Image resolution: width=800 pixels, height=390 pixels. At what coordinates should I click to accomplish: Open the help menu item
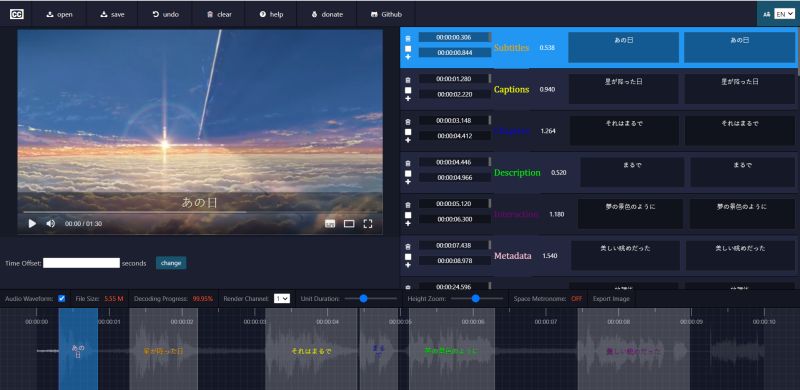(271, 14)
